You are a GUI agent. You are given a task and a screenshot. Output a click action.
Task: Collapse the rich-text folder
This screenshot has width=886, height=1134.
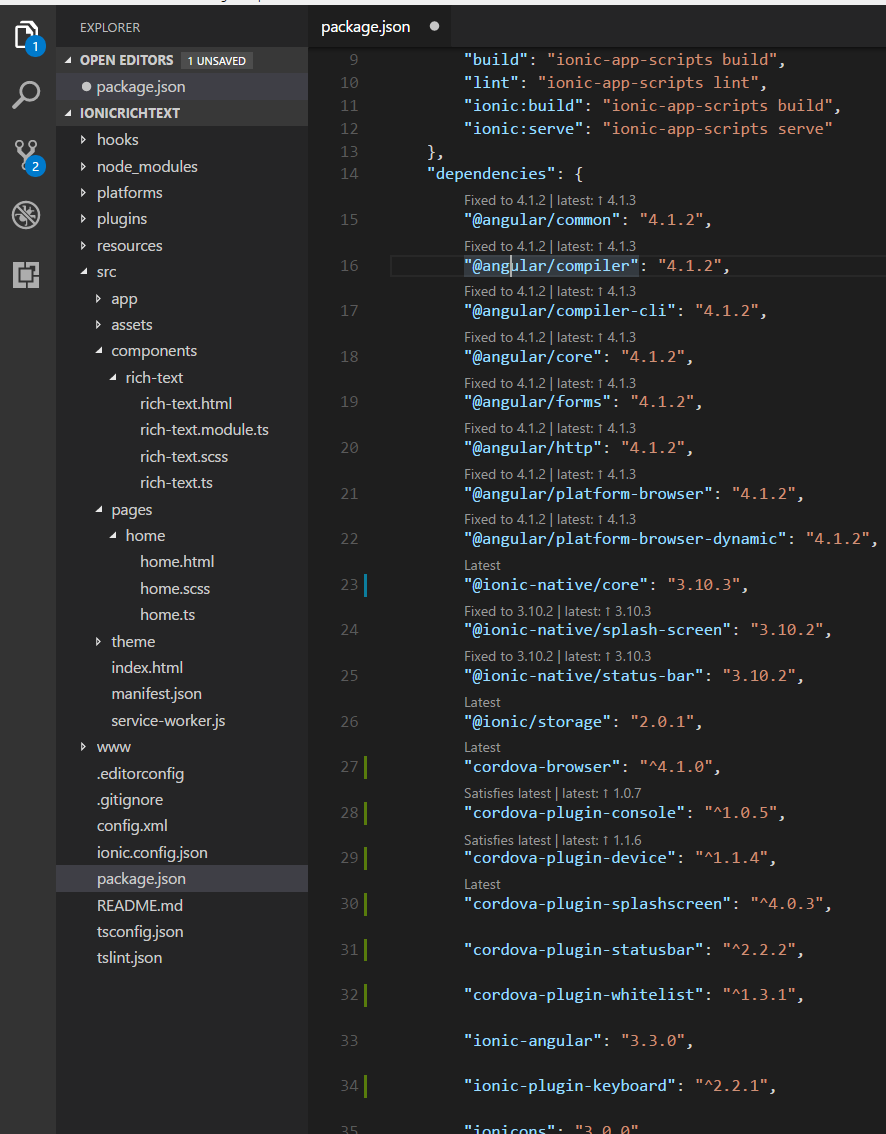pos(154,377)
